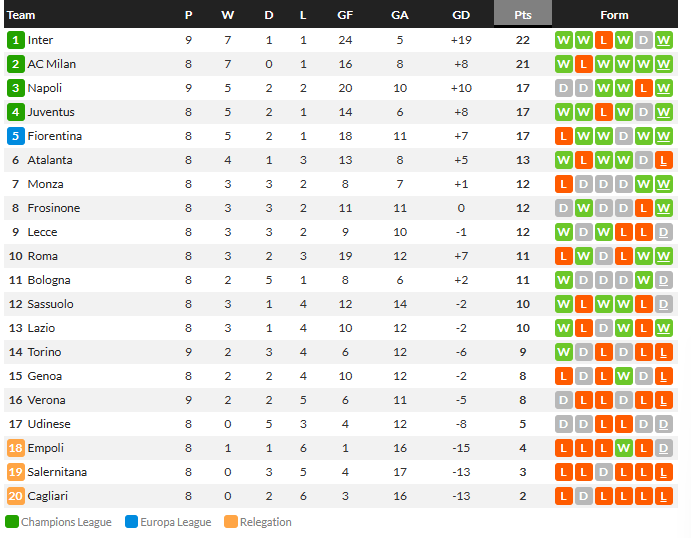The width and height of the screenshot is (691, 538).
Task: Sort table by GD column header
Action: tap(461, 15)
